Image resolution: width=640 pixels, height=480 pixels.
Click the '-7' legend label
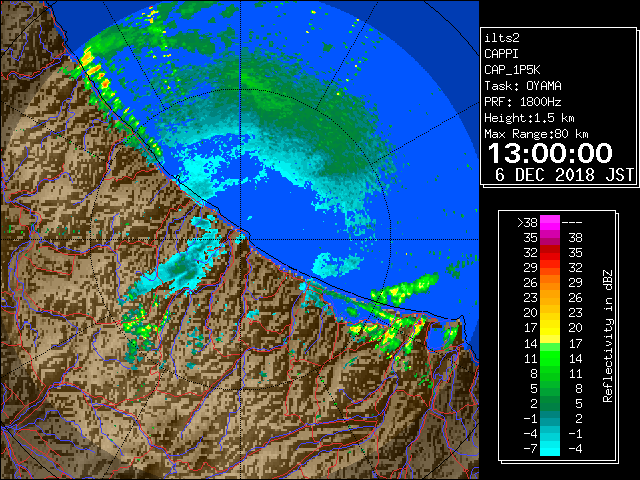530,448
